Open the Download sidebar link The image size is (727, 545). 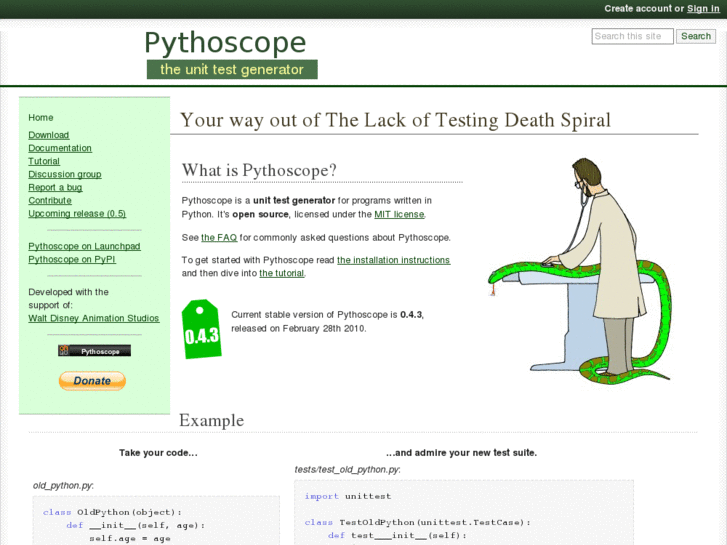click(49, 135)
